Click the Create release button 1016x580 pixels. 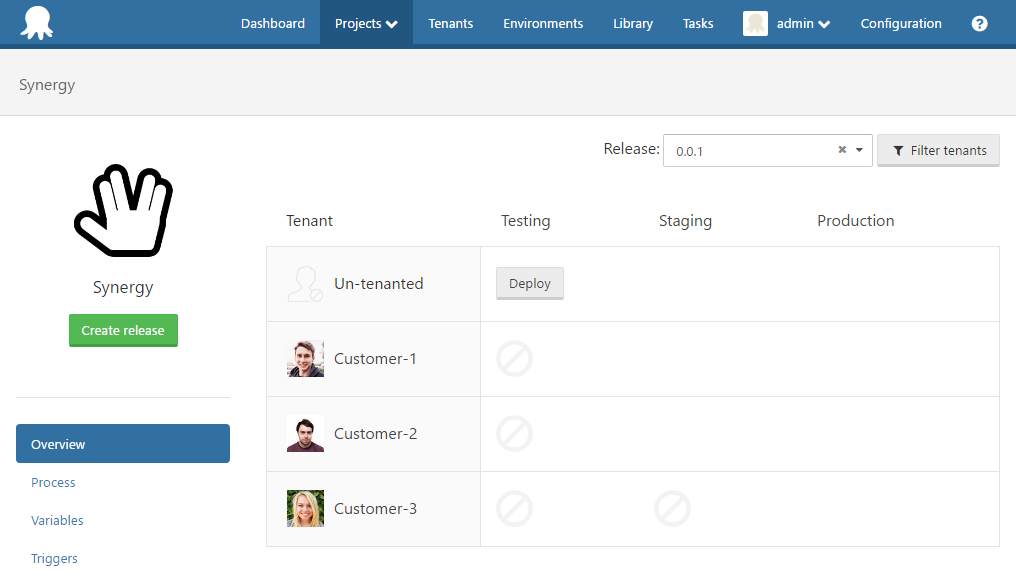pyautogui.click(x=123, y=330)
